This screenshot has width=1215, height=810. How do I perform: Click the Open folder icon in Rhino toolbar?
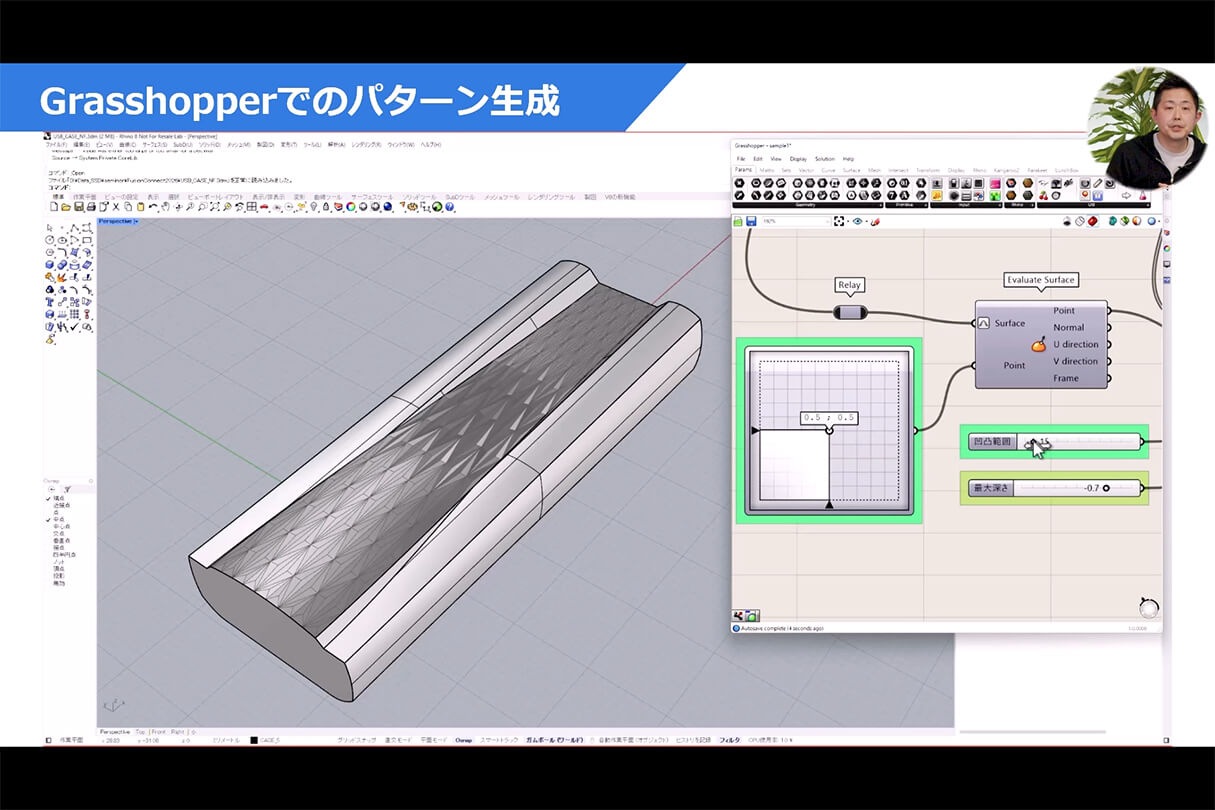pos(66,206)
